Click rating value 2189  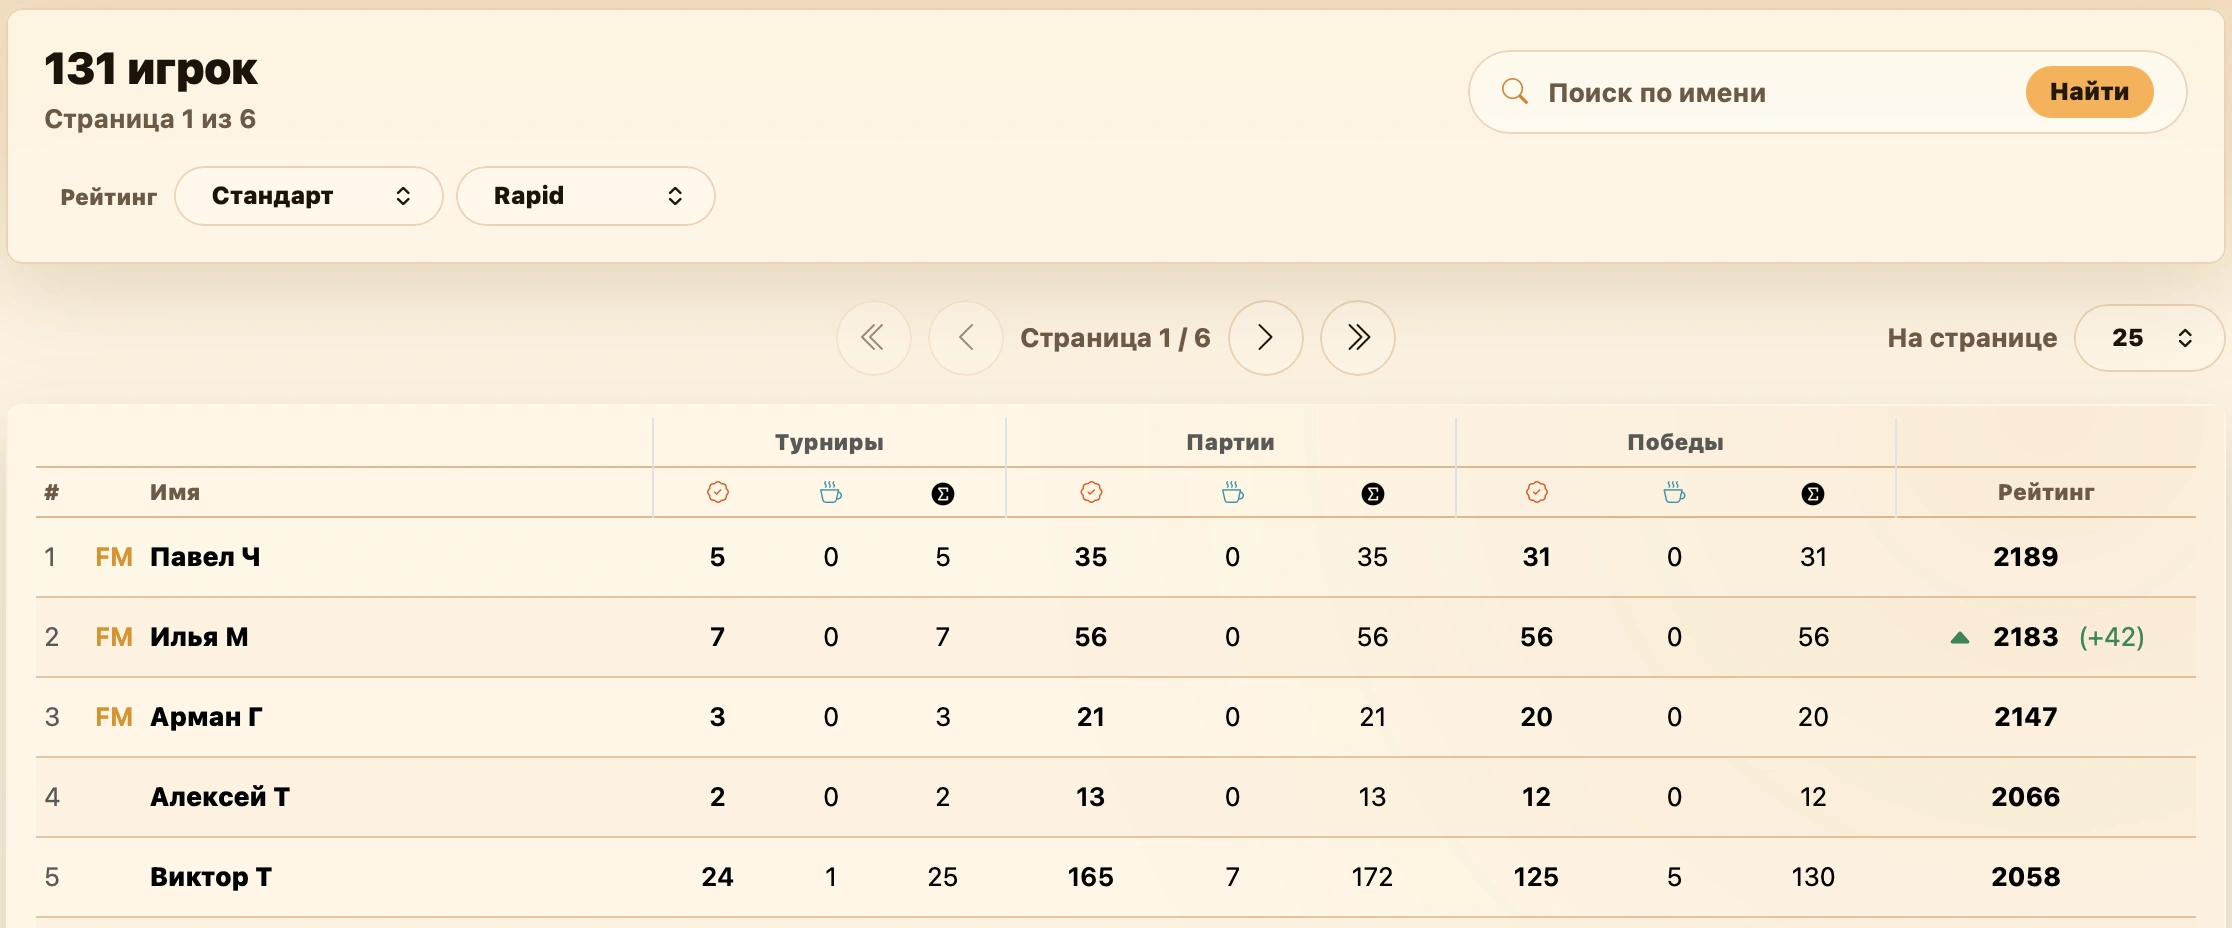(2026, 557)
